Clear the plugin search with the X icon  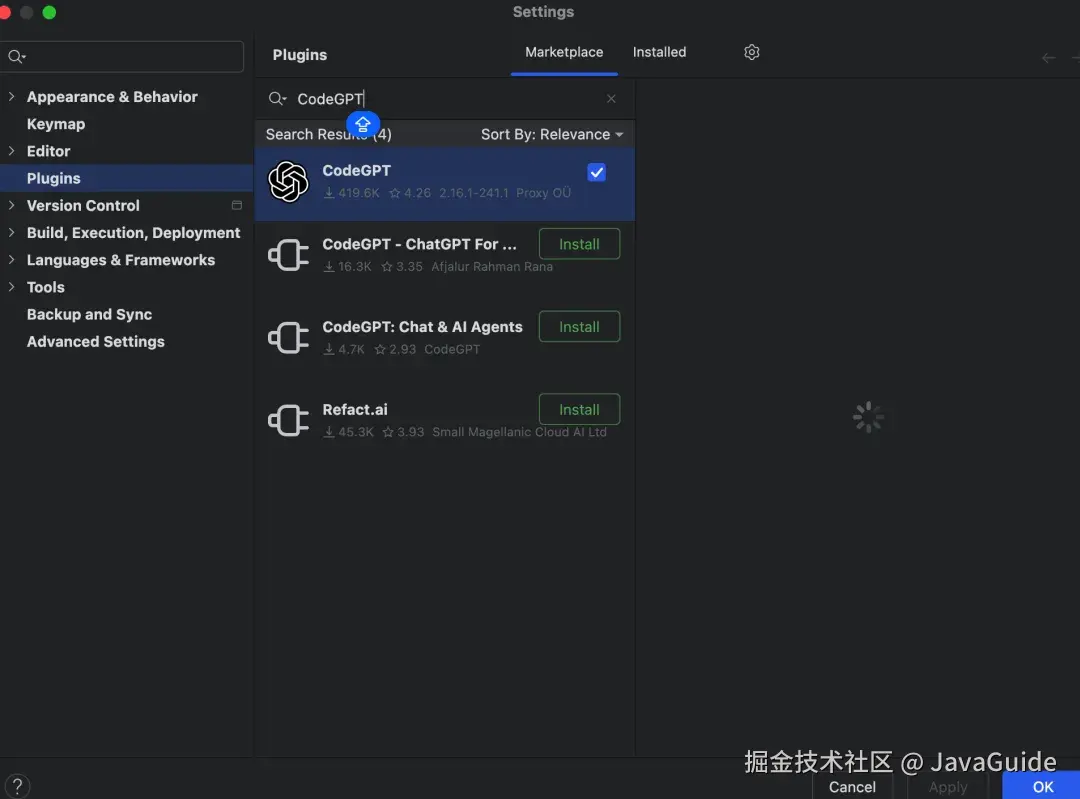pos(611,98)
